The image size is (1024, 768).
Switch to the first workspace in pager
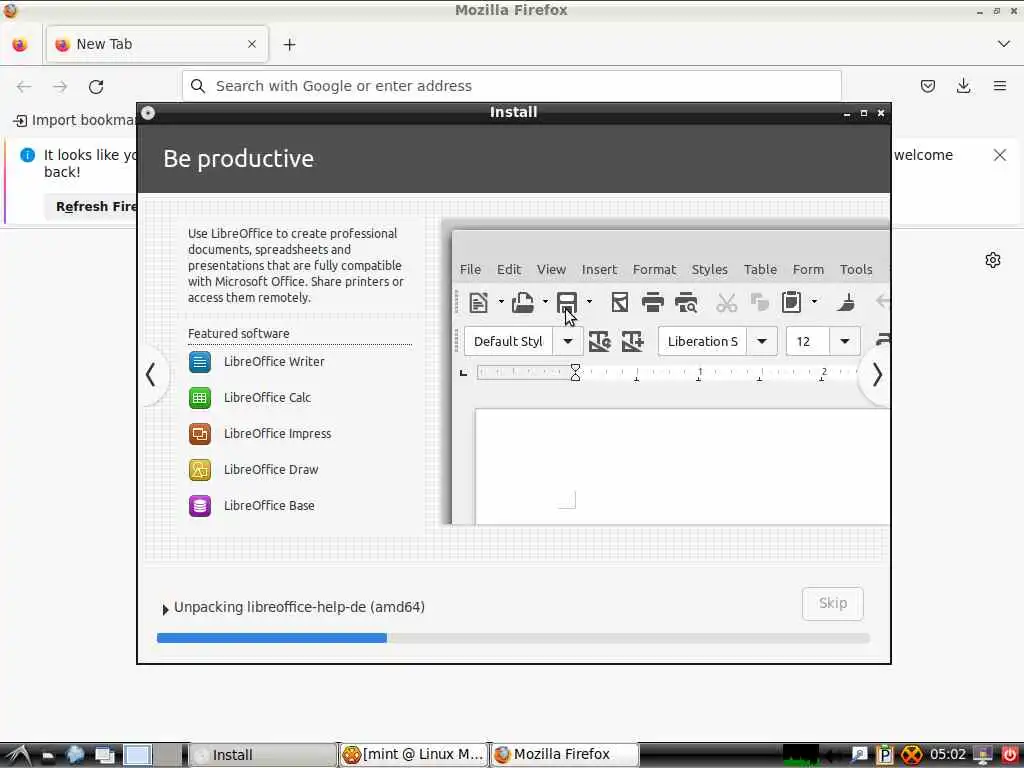click(x=138, y=756)
